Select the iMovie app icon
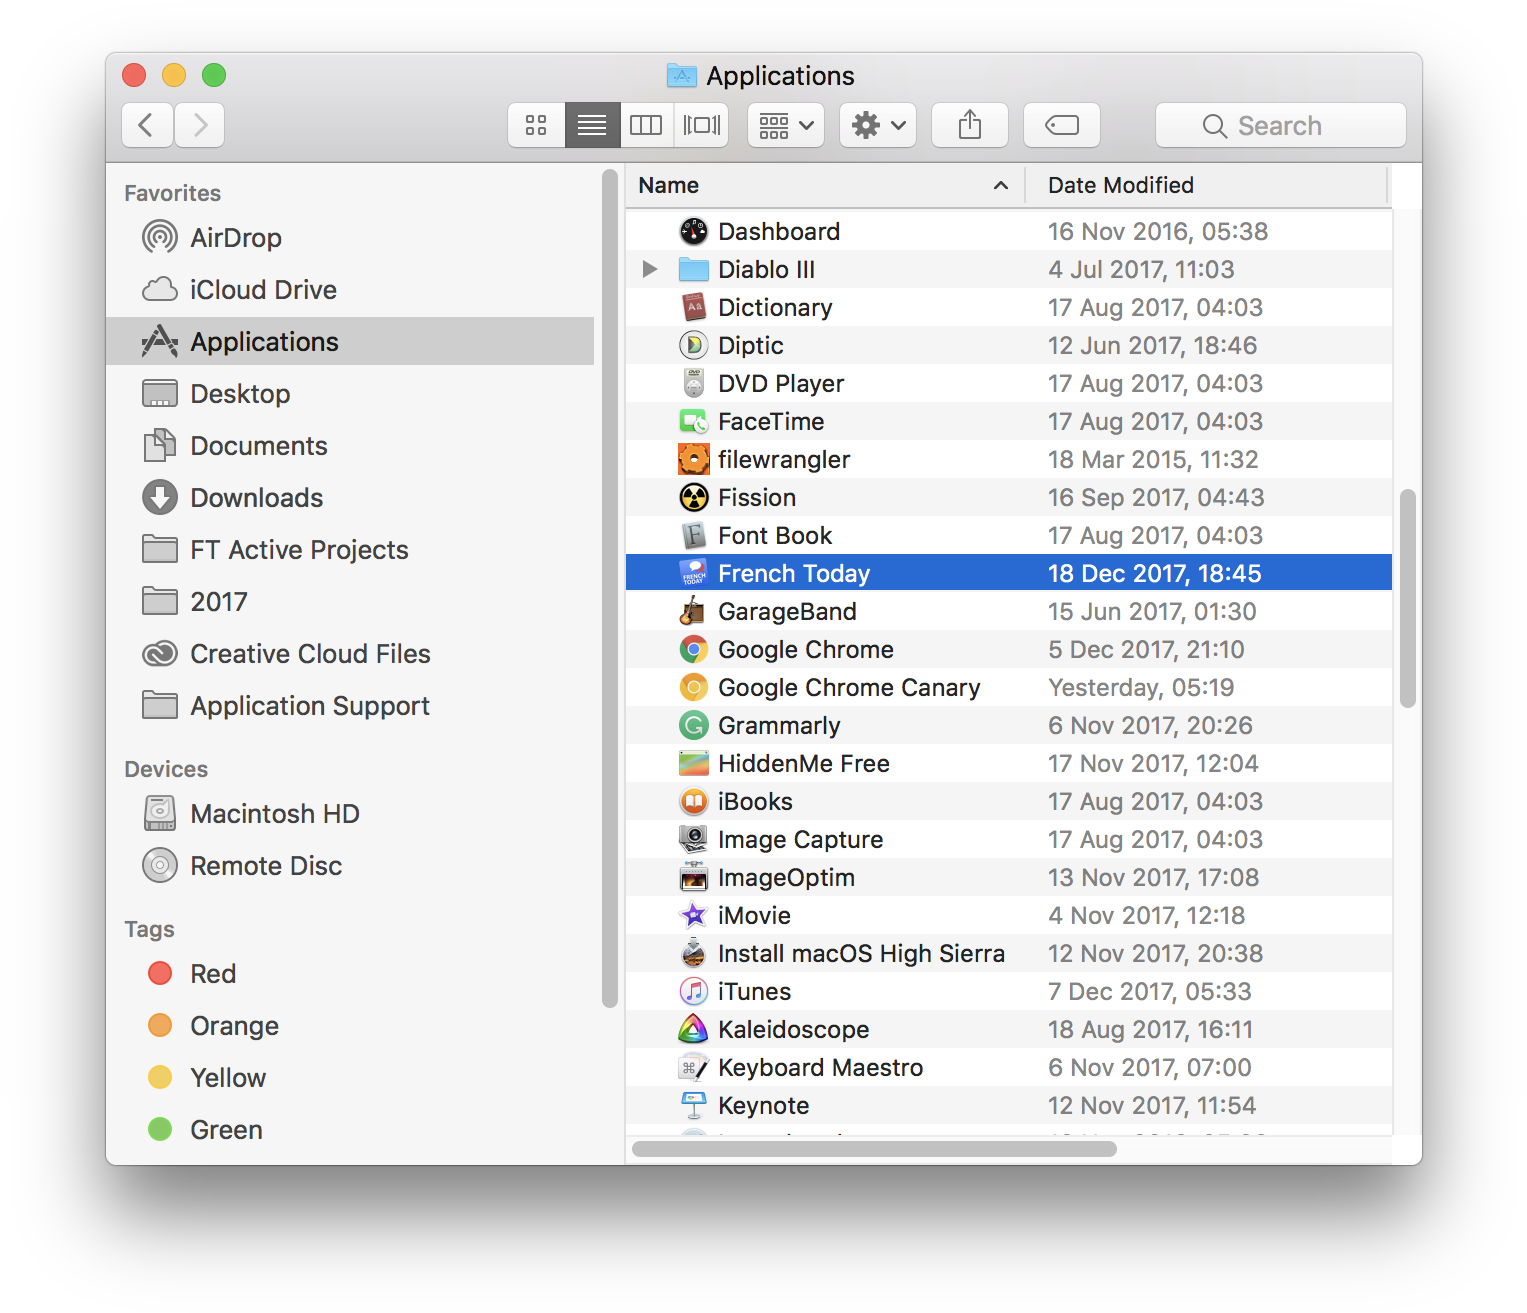This screenshot has height=1313, width=1527. [694, 915]
